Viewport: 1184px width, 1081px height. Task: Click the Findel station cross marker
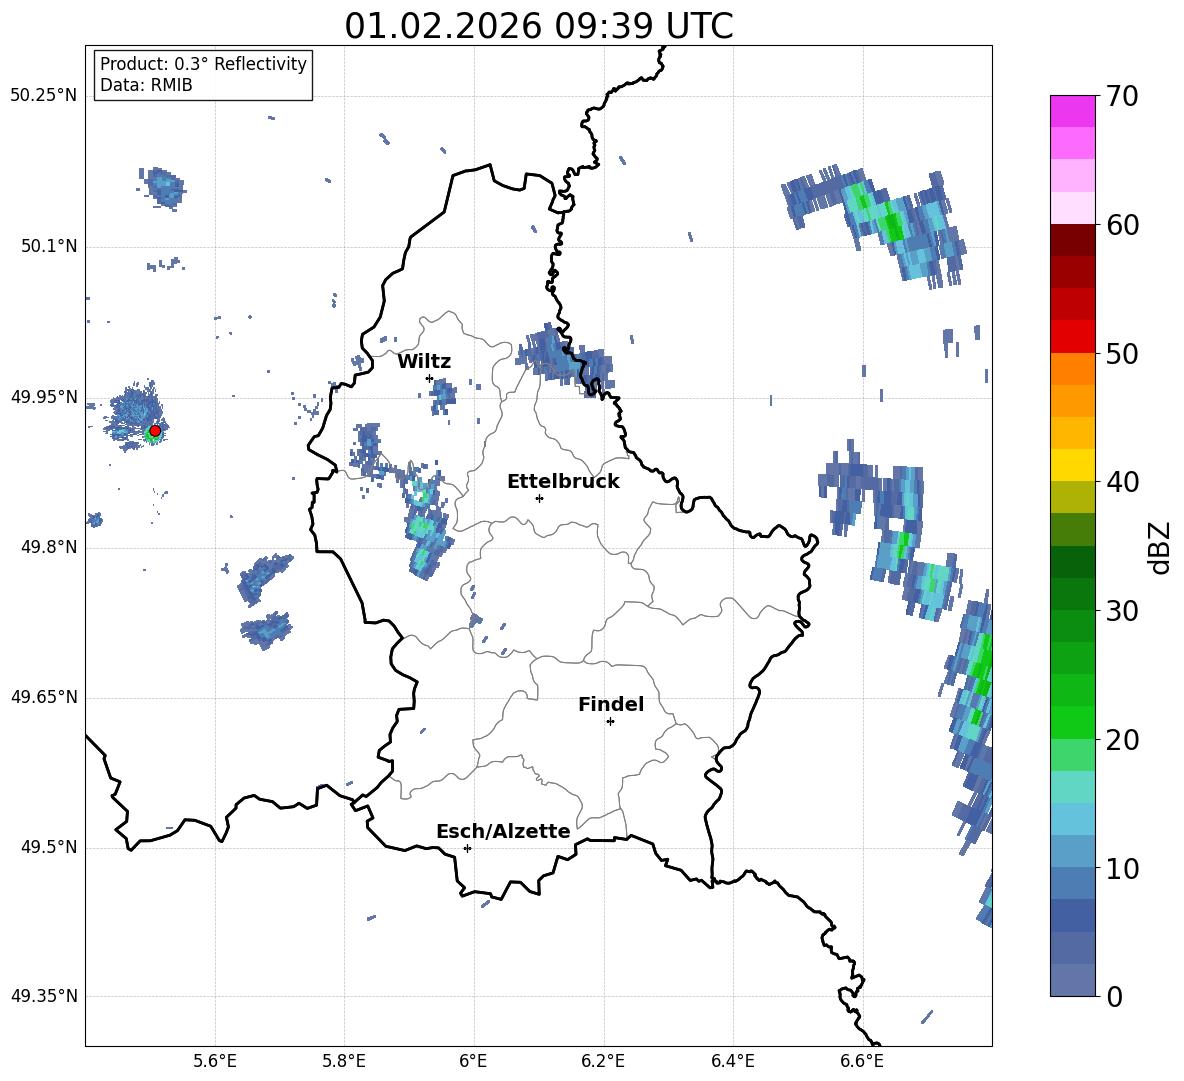(610, 722)
